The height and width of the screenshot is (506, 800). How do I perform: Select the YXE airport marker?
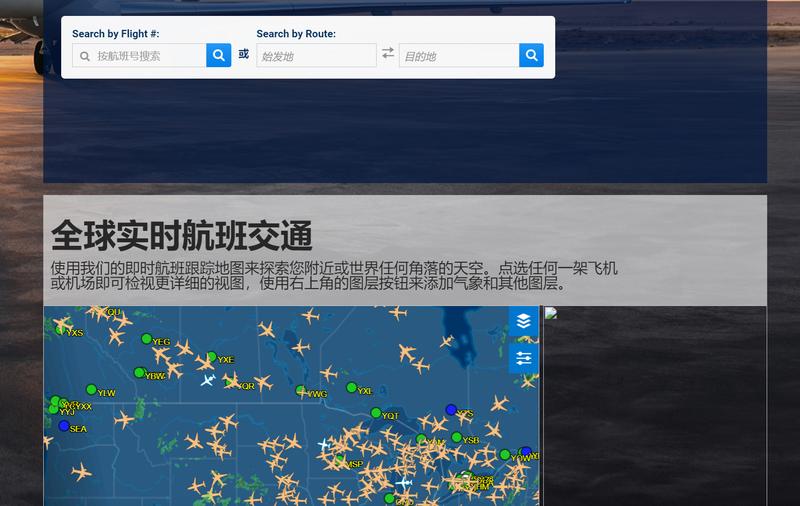212,357
